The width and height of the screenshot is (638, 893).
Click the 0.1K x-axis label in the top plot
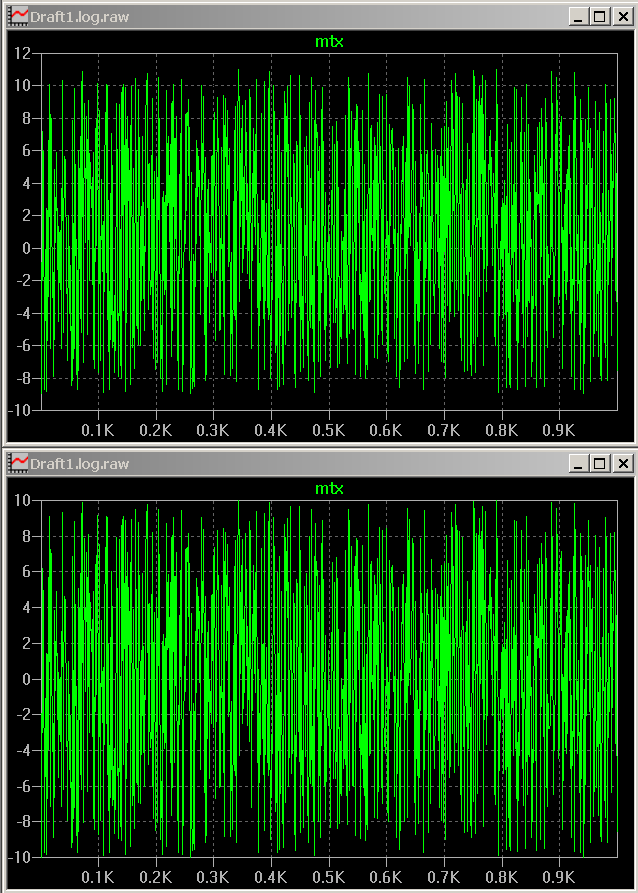98,430
